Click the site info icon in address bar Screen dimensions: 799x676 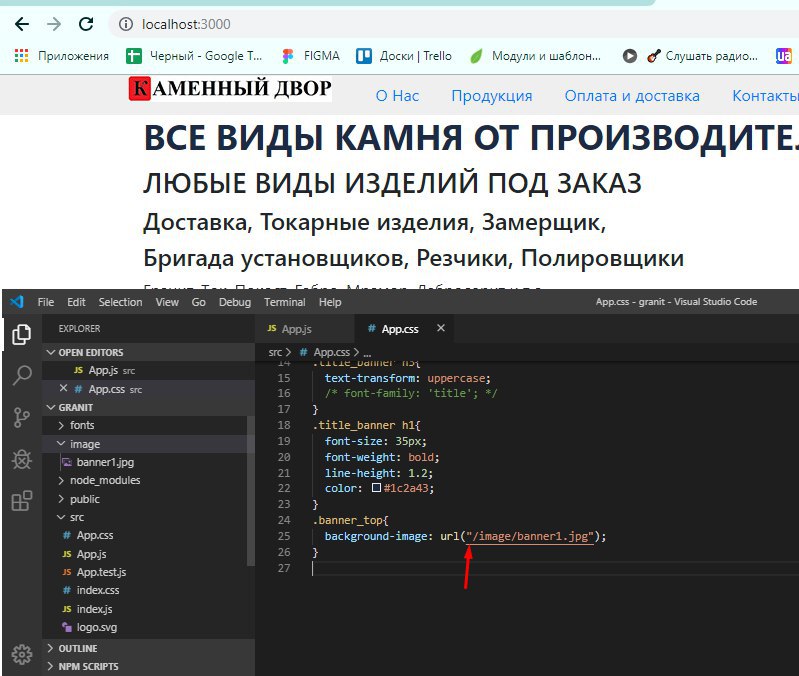[x=125, y=24]
